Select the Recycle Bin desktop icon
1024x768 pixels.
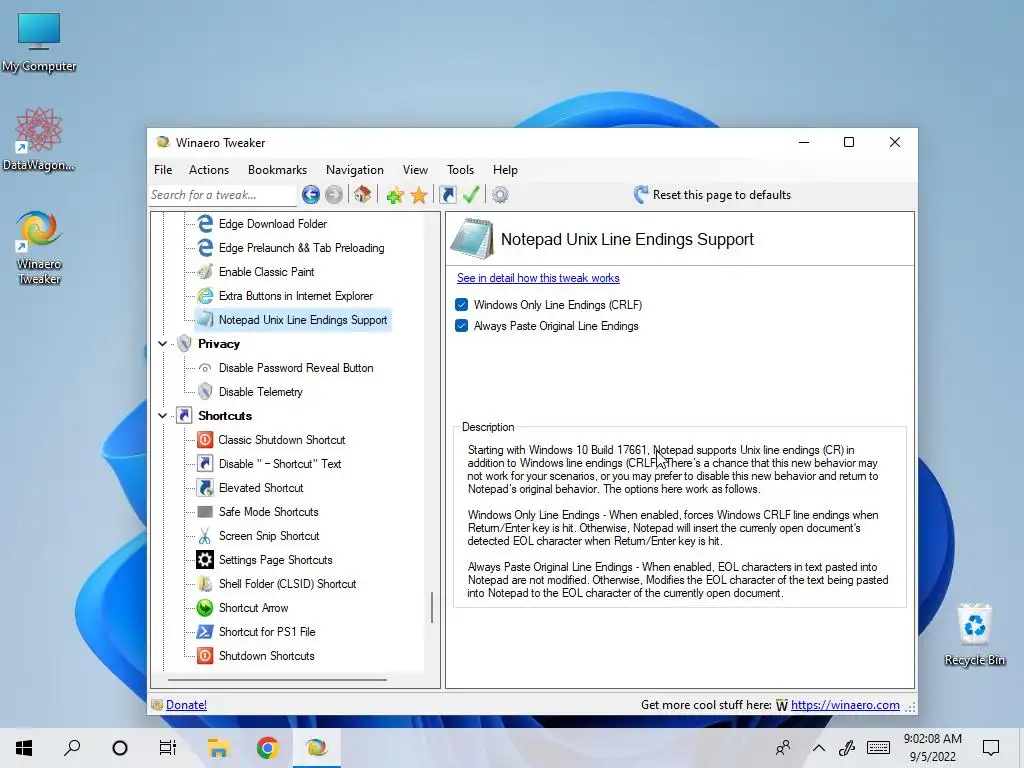click(974, 635)
